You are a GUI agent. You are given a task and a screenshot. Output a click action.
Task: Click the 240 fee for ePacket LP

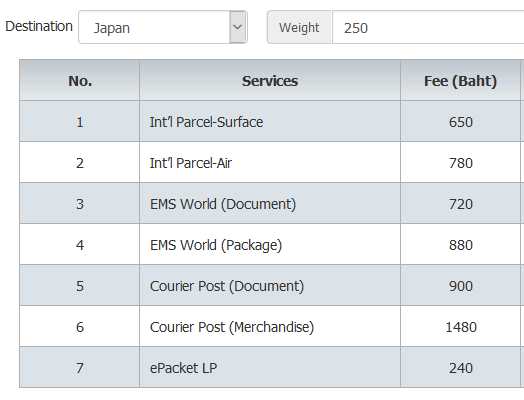pyautogui.click(x=460, y=368)
